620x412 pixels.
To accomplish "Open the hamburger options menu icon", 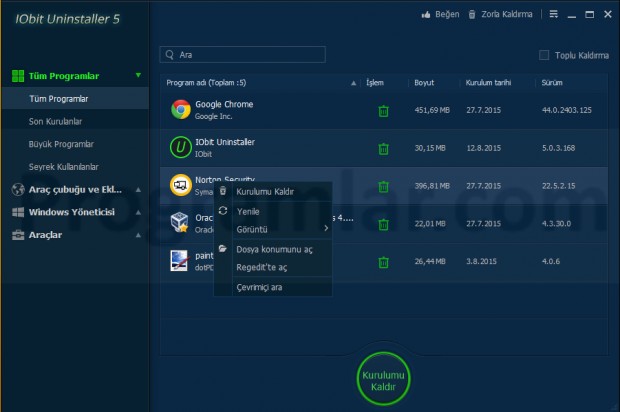I will (x=554, y=14).
